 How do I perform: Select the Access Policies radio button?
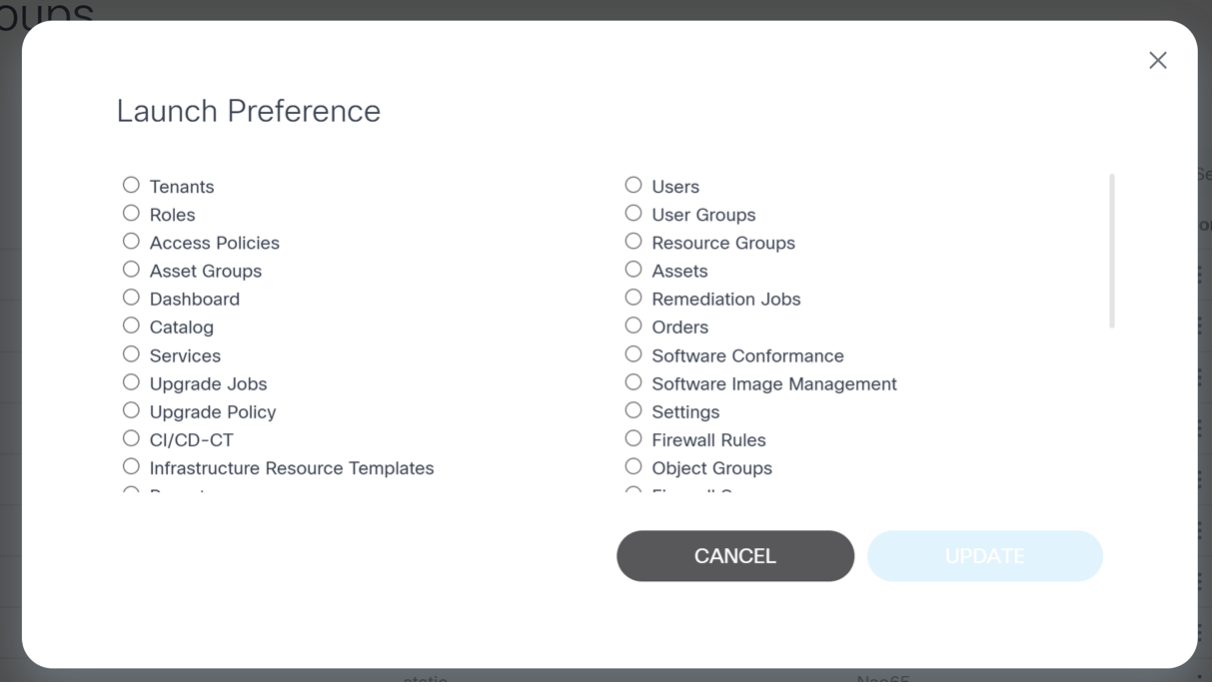coord(131,241)
